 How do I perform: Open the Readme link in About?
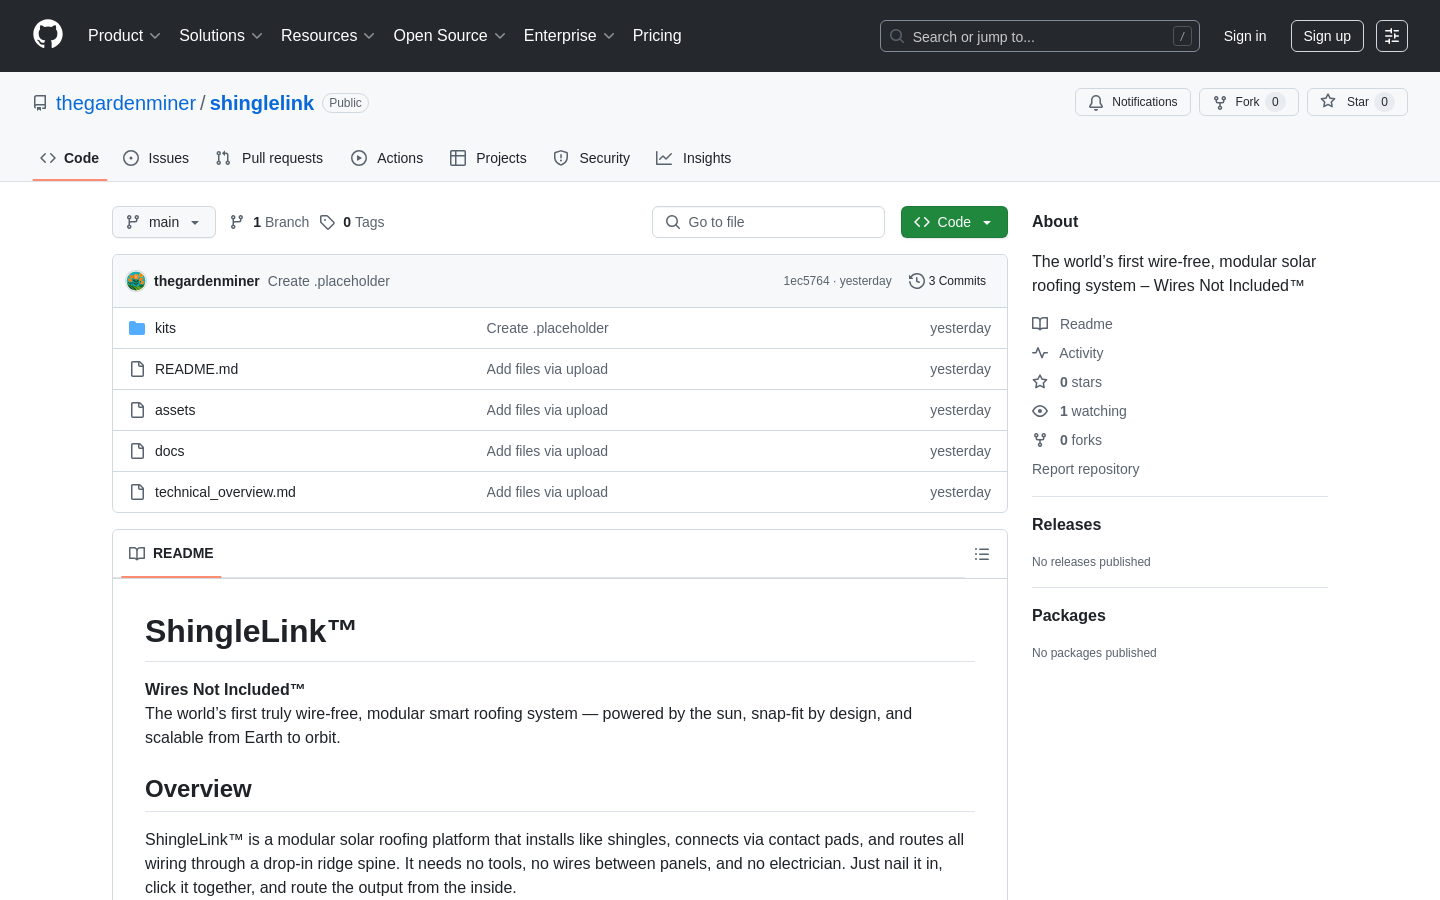(1072, 324)
